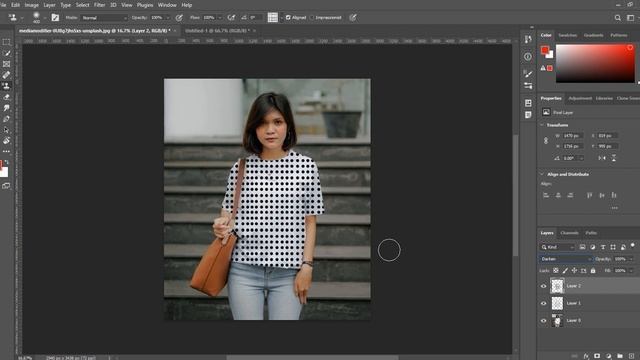
Task: Open the Plugins menu
Action: pos(145,5)
